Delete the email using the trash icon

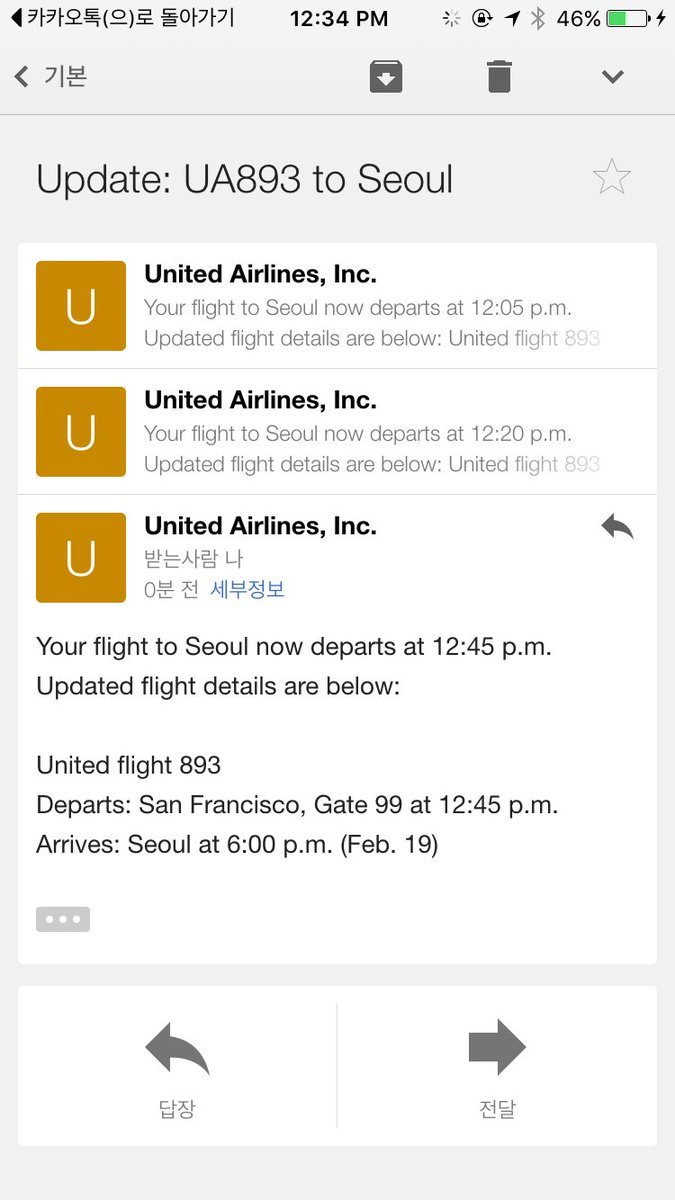(499, 76)
